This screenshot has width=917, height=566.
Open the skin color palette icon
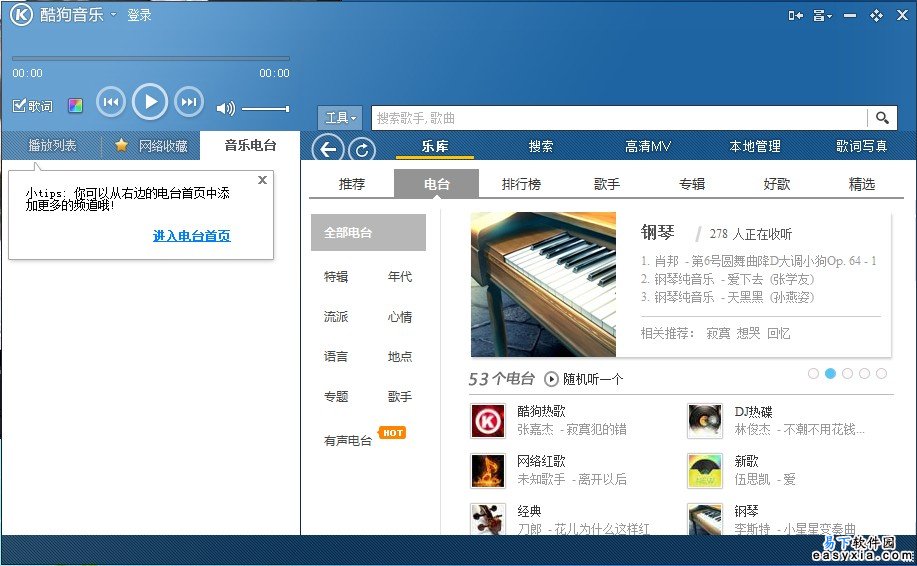click(75, 106)
